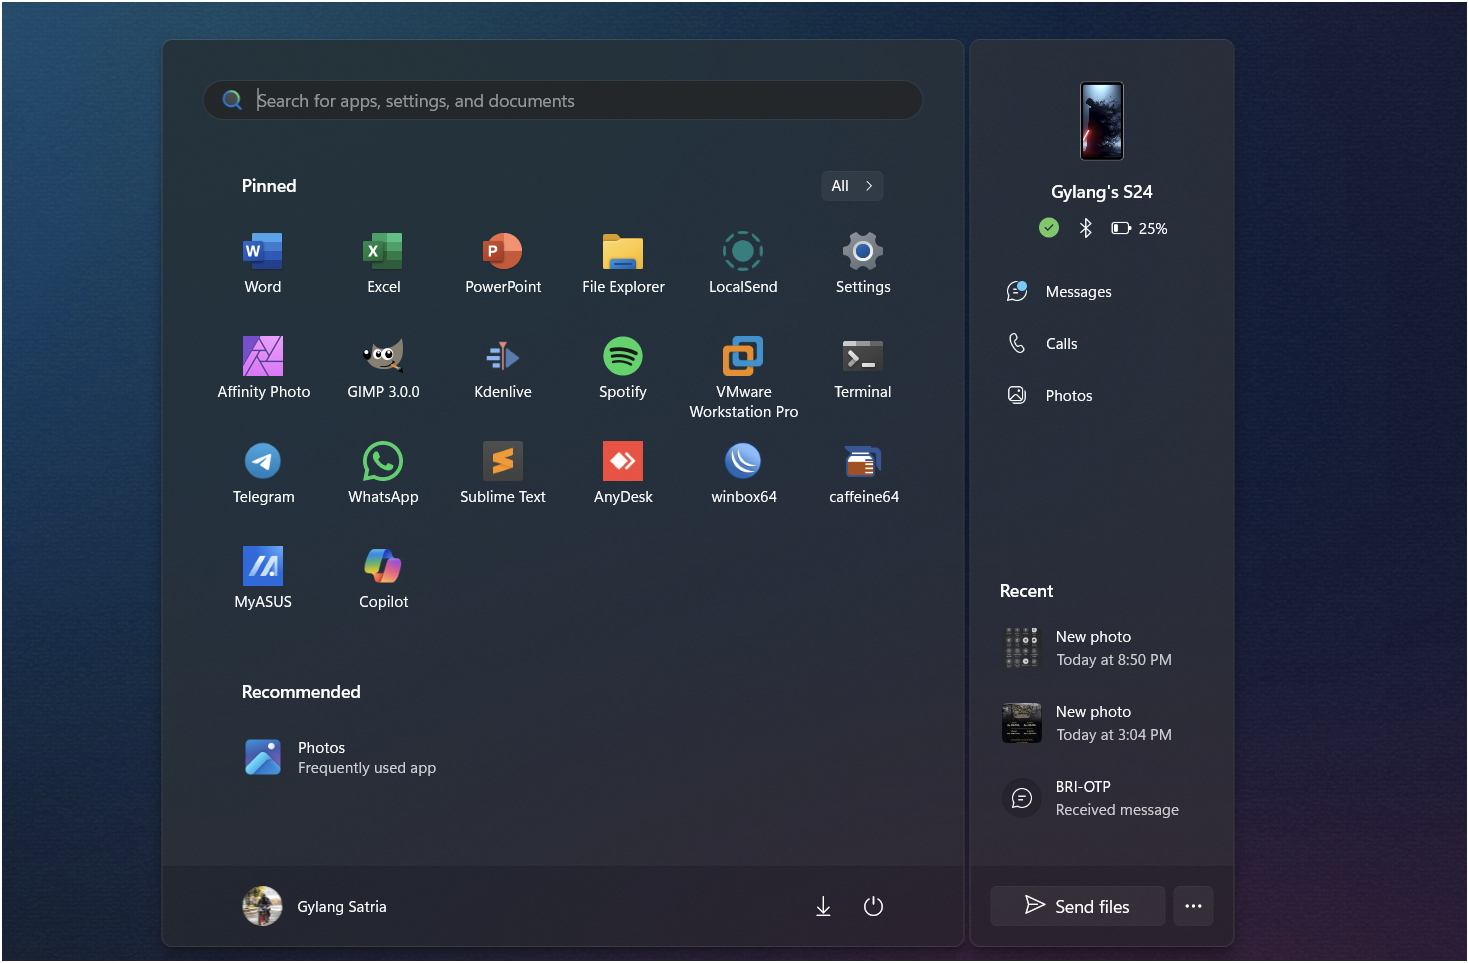Image resolution: width=1469 pixels, height=963 pixels.
Task: Open Settings pinned app
Action: click(863, 263)
